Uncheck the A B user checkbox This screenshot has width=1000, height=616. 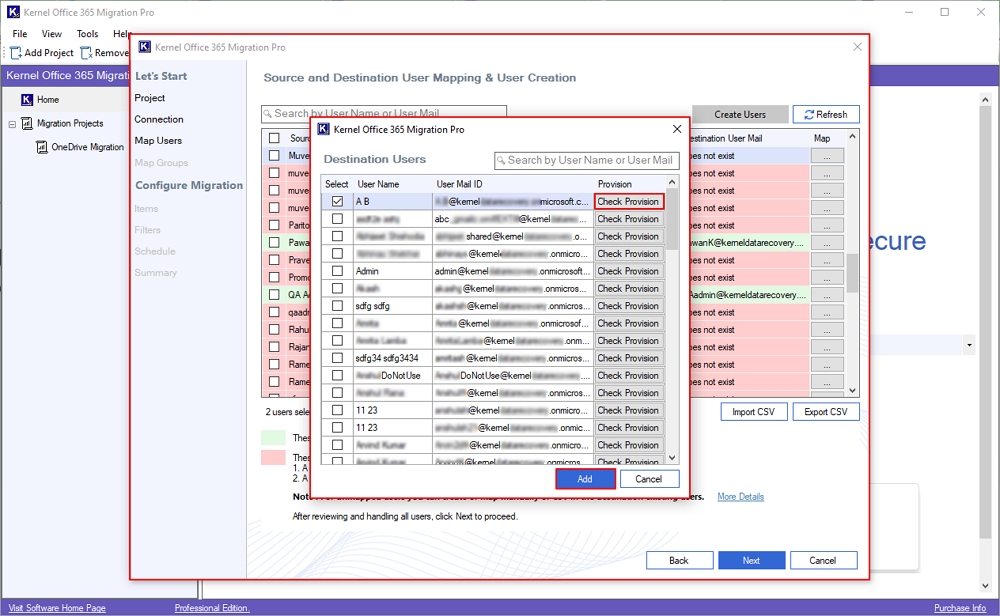click(x=337, y=202)
